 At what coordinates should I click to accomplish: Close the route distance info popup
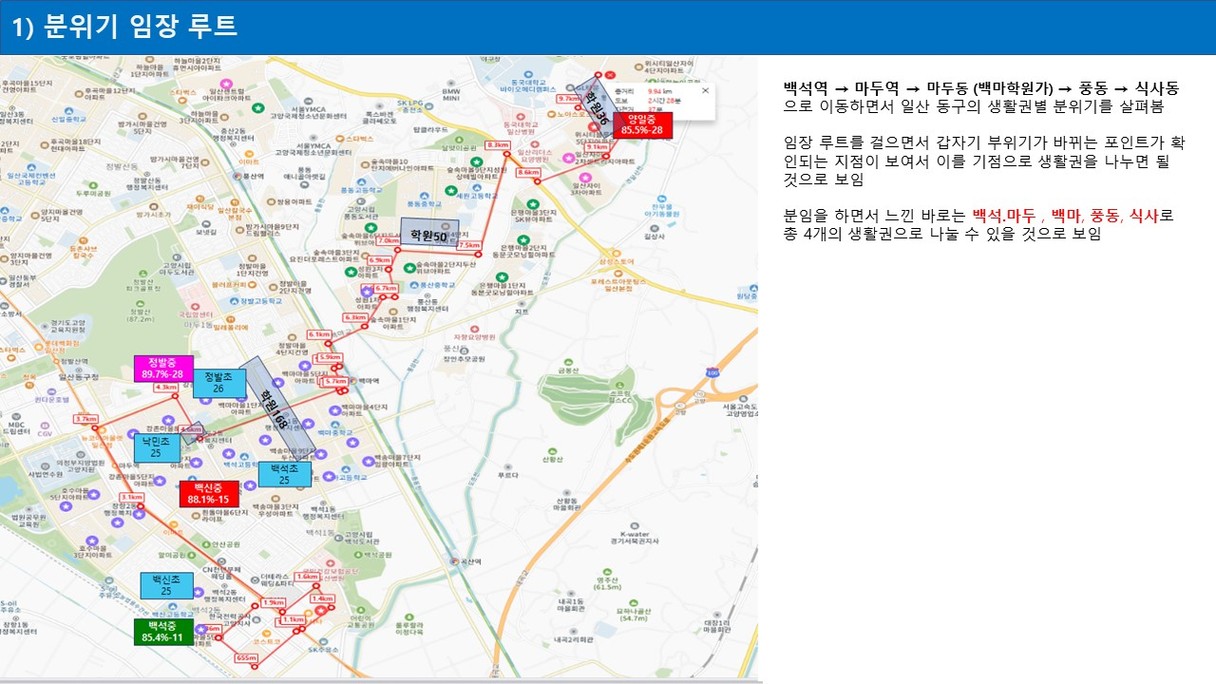coord(705,90)
